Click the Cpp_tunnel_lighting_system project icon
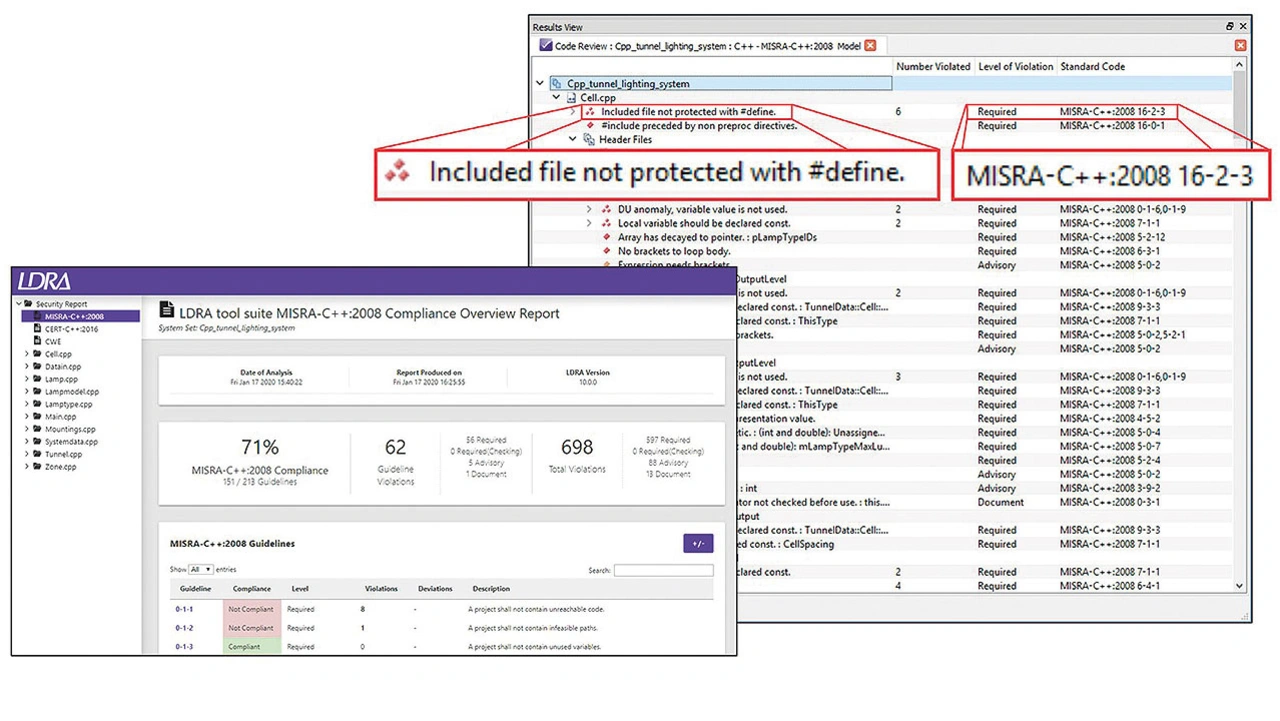 557,84
